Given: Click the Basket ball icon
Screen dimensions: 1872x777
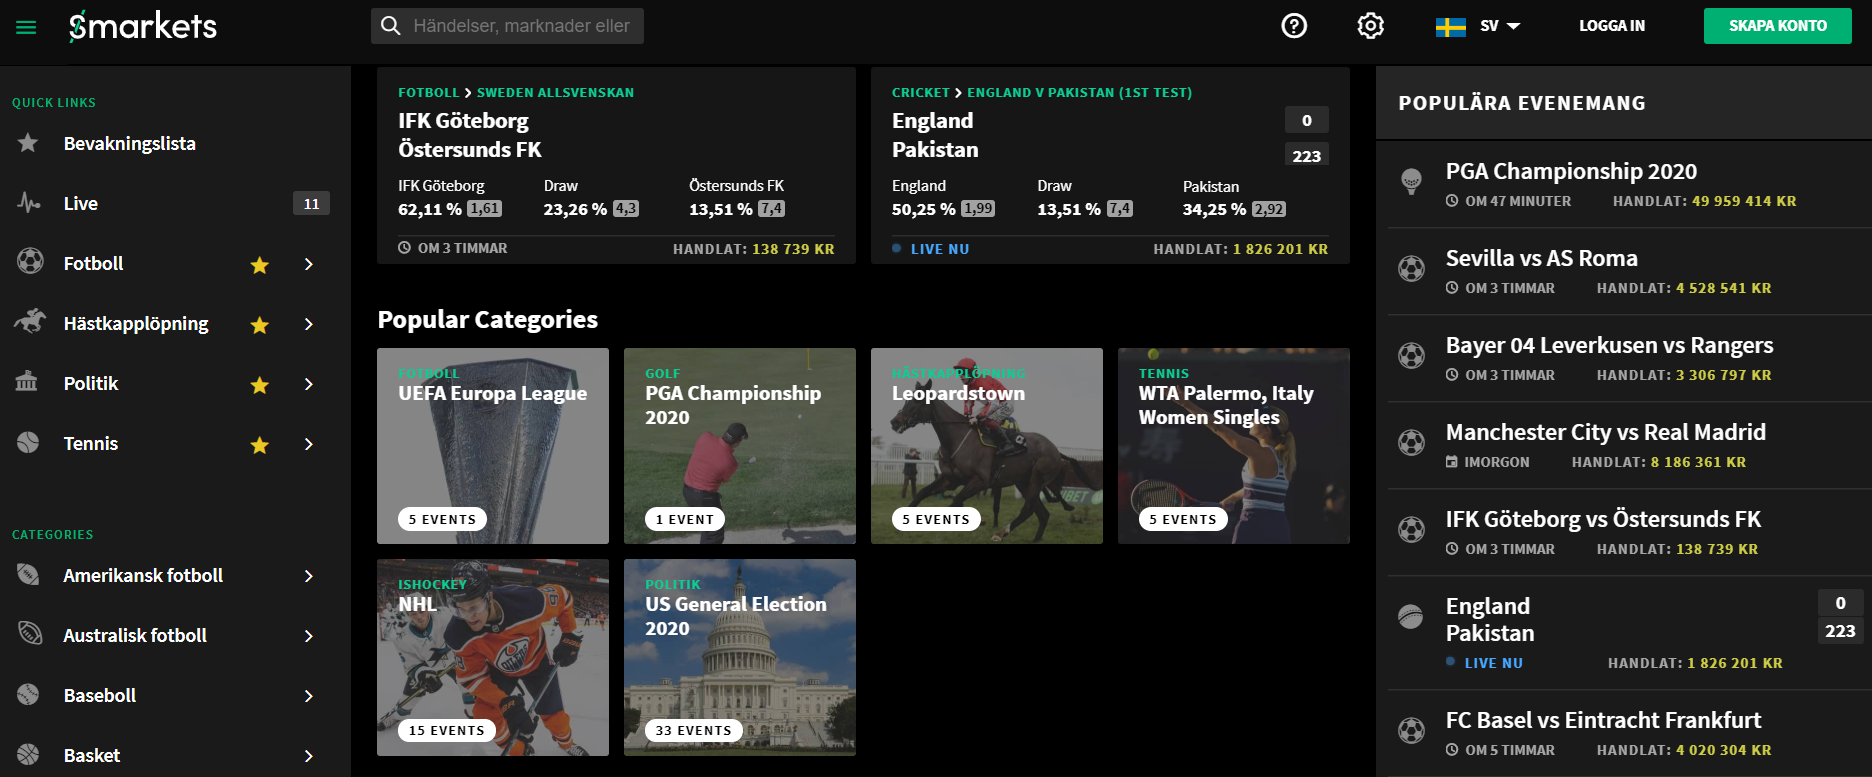Looking at the screenshot, I should (x=28, y=754).
